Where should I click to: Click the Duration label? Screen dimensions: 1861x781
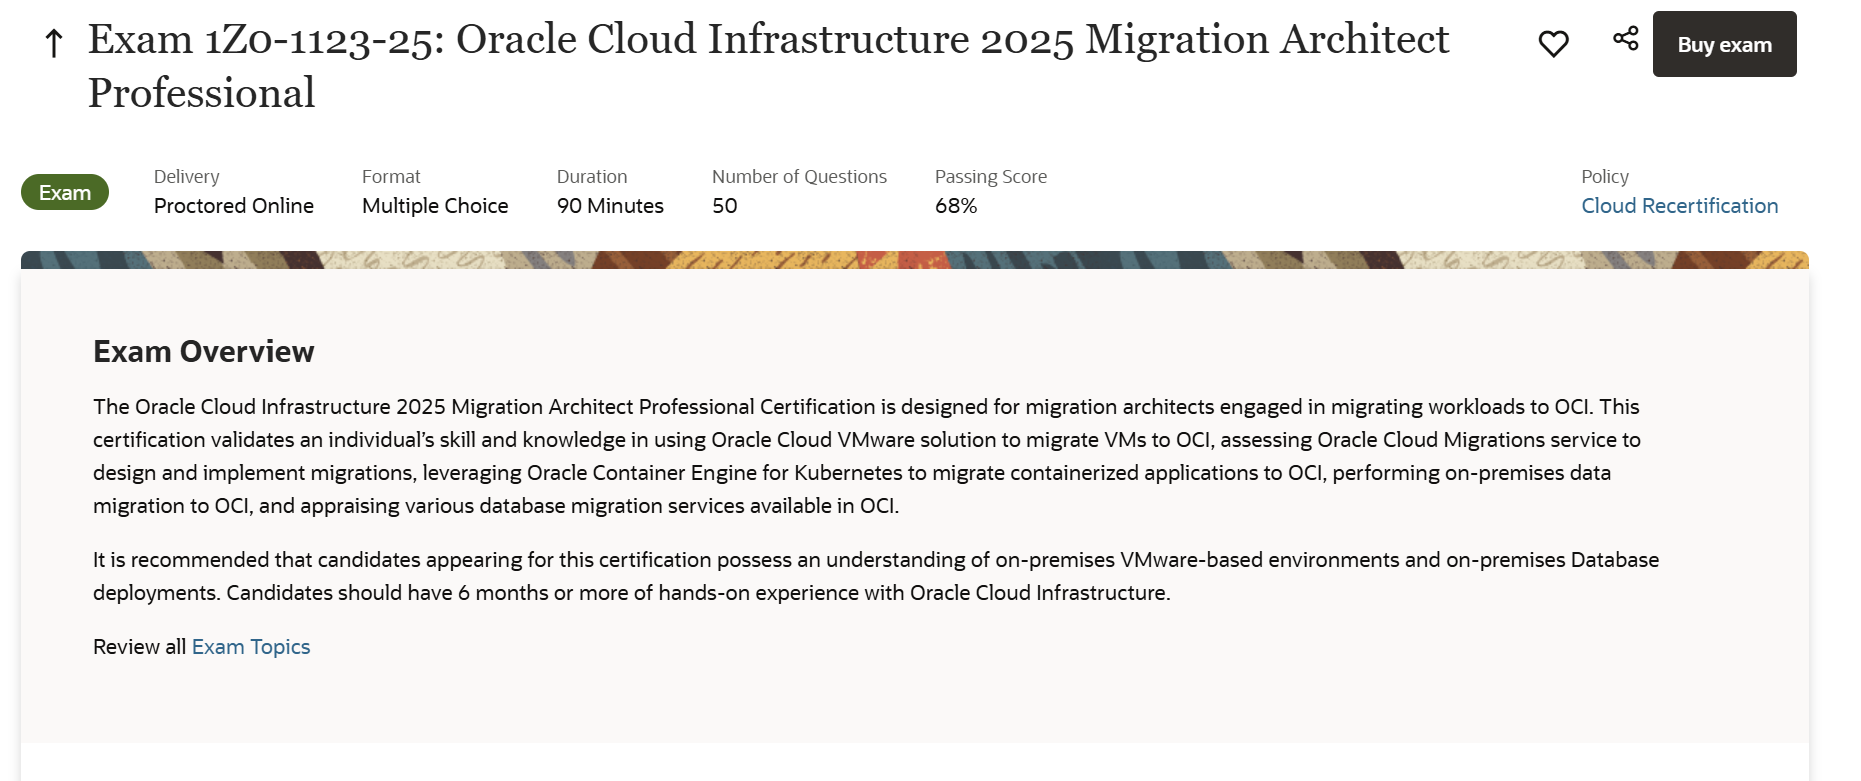(x=592, y=177)
